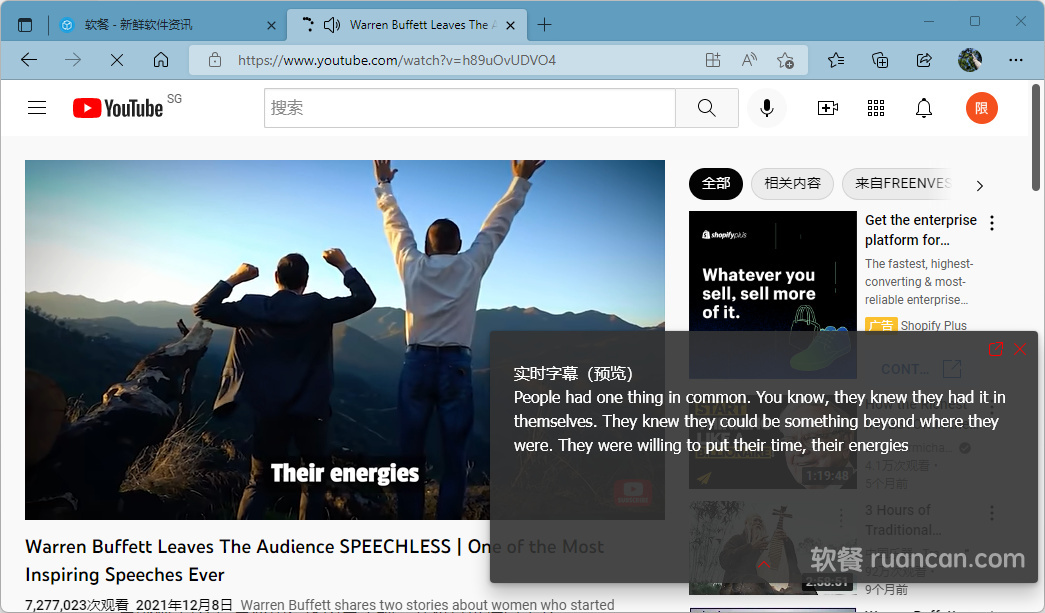Click the YouTube search input field
The width and height of the screenshot is (1045, 613).
coord(470,108)
